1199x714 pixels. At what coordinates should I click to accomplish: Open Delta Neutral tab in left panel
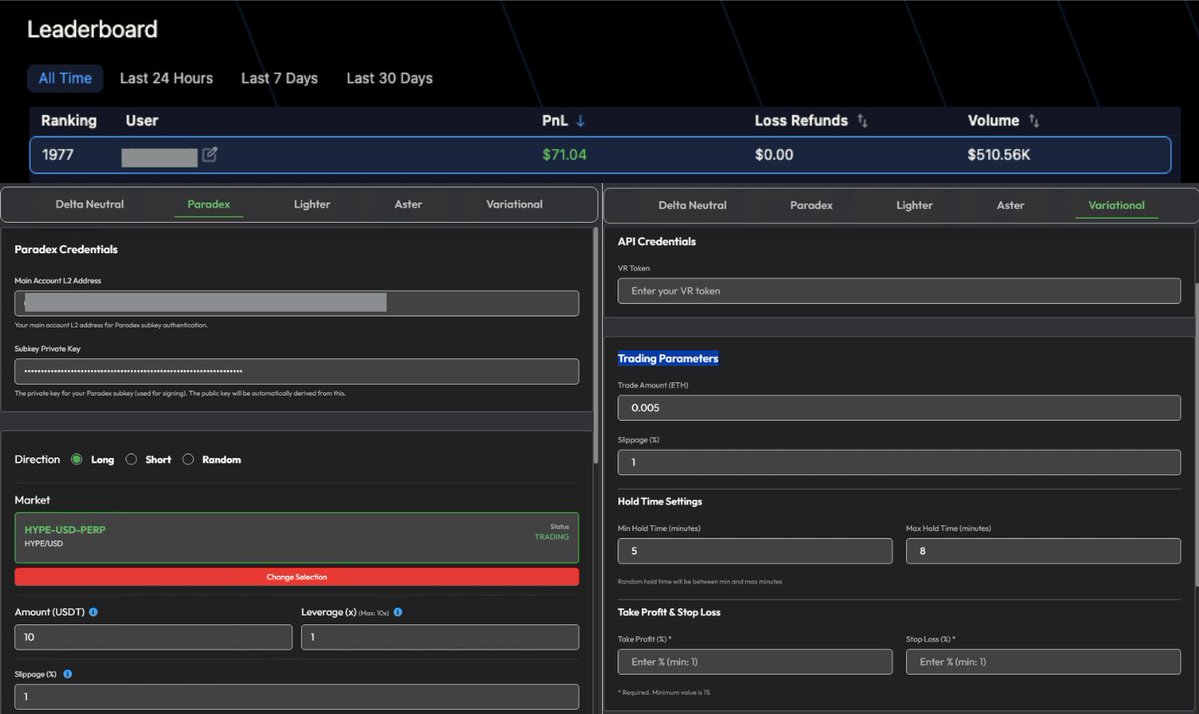coord(89,204)
